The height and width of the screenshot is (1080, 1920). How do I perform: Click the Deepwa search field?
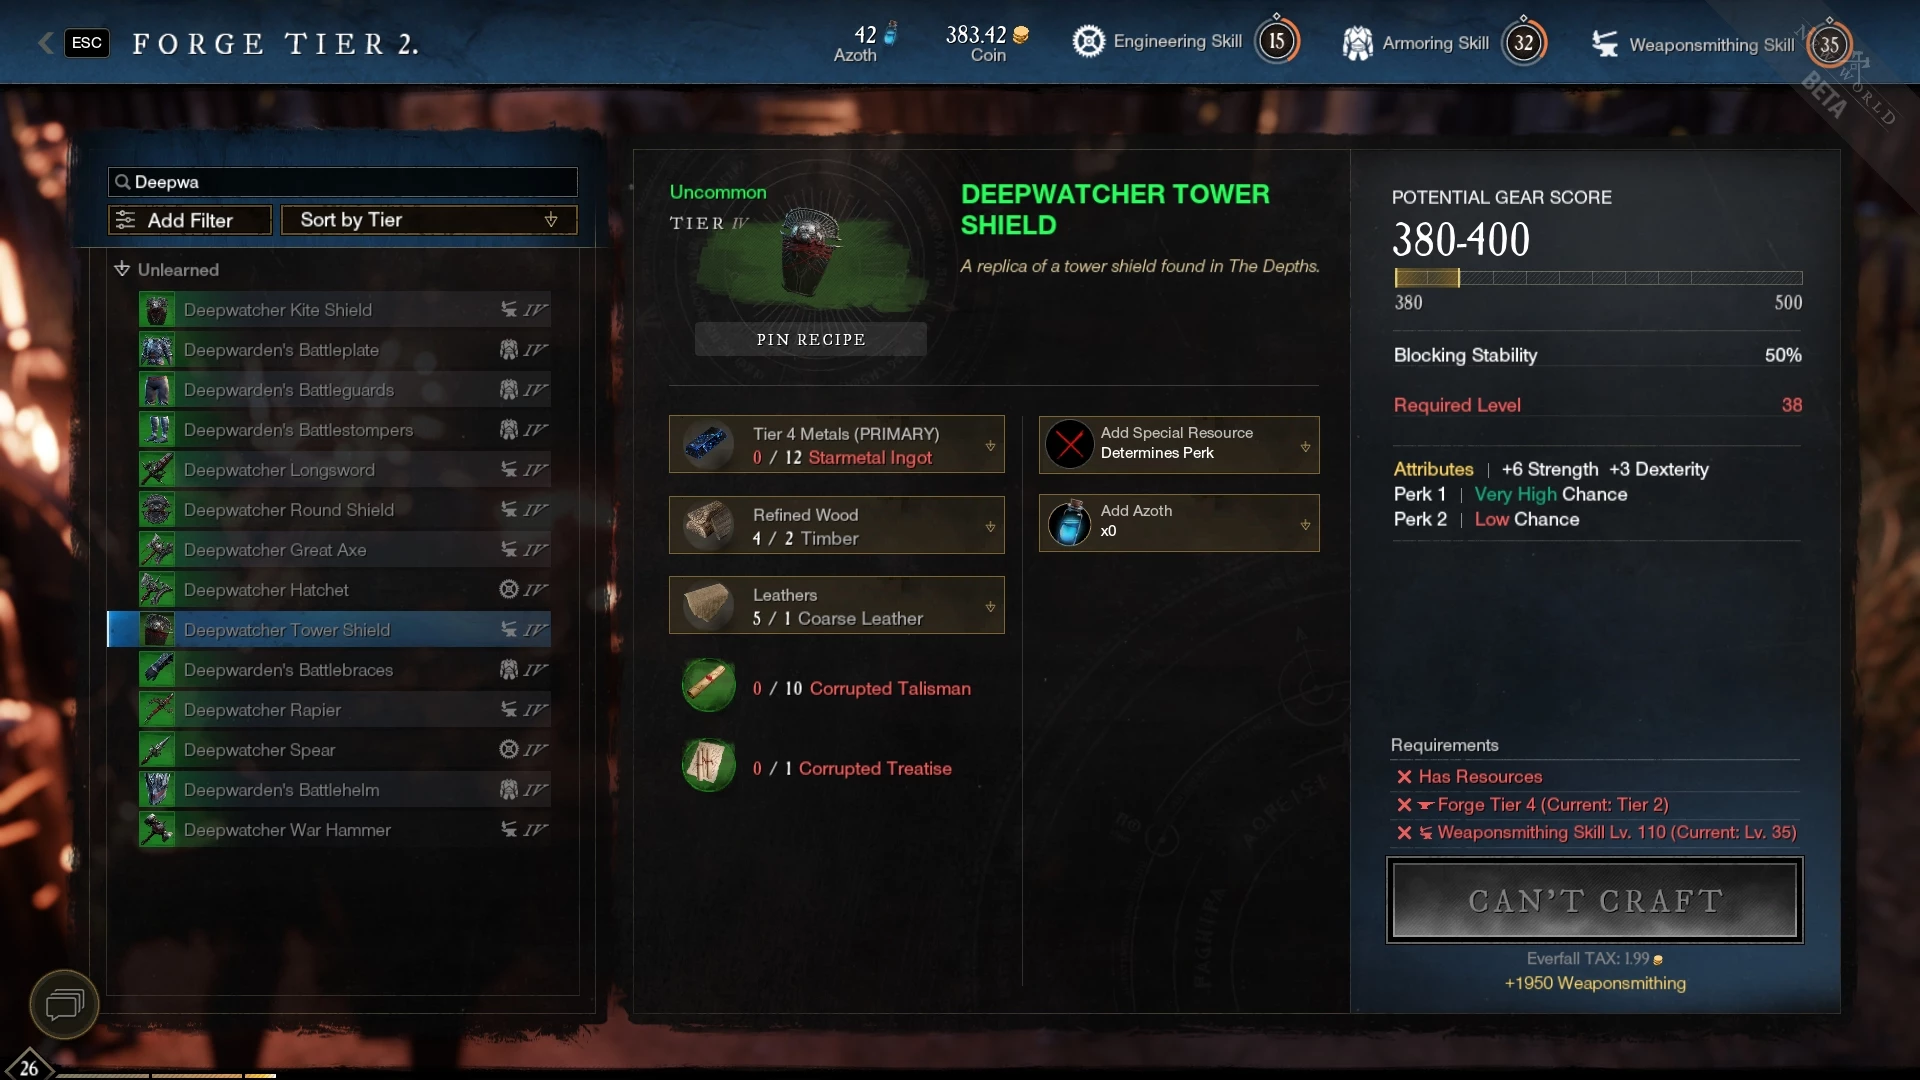(343, 182)
